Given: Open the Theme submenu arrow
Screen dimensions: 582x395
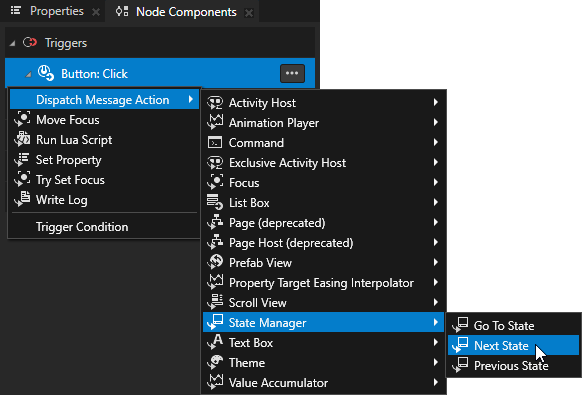Looking at the screenshot, I should [x=436, y=362].
